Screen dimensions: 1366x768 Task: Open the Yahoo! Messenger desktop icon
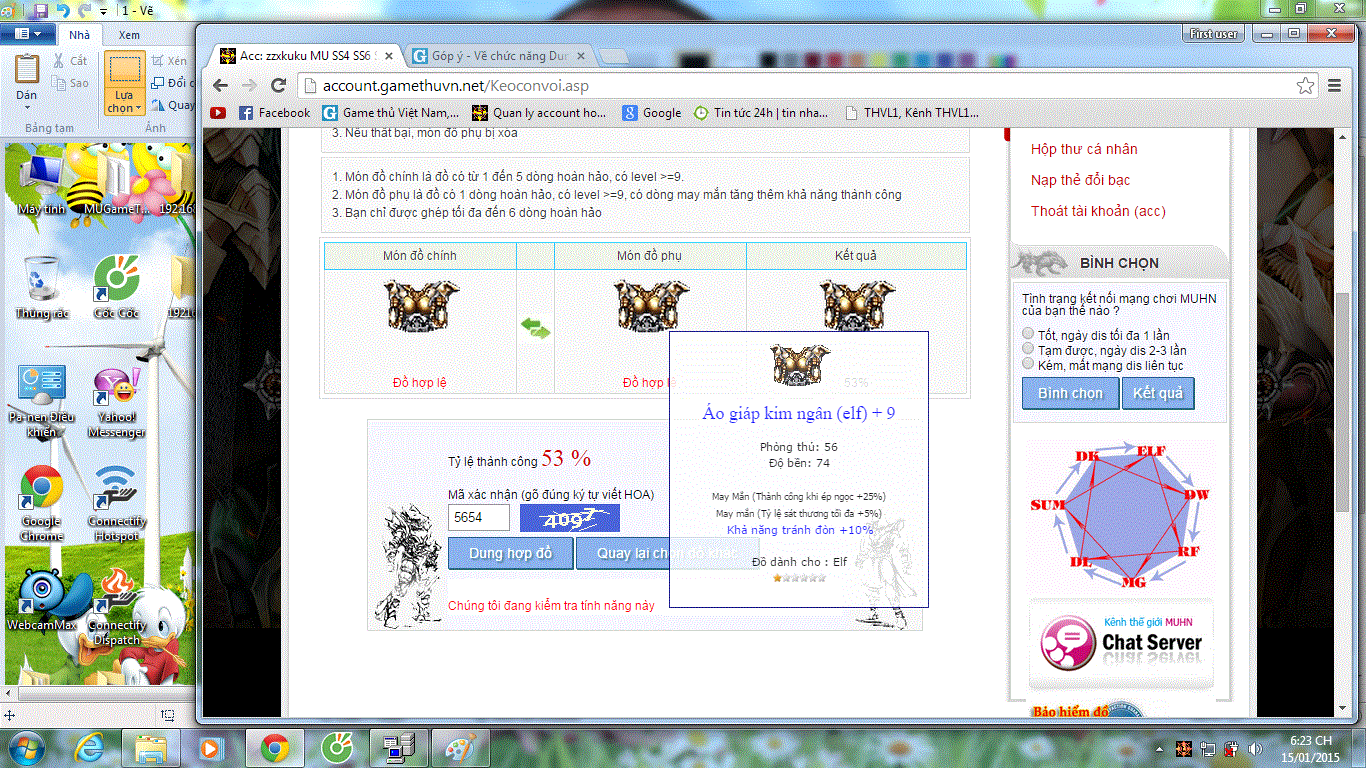click(117, 403)
